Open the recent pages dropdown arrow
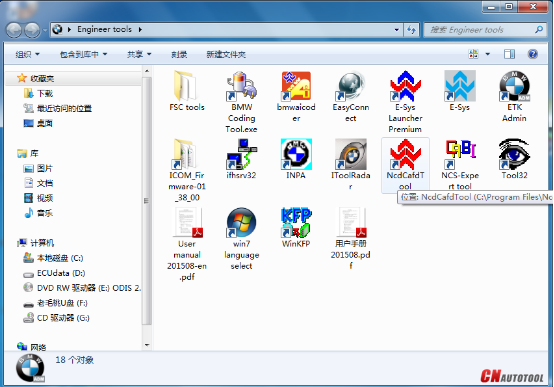This screenshot has width=554, height=387. pyautogui.click(x=45, y=31)
